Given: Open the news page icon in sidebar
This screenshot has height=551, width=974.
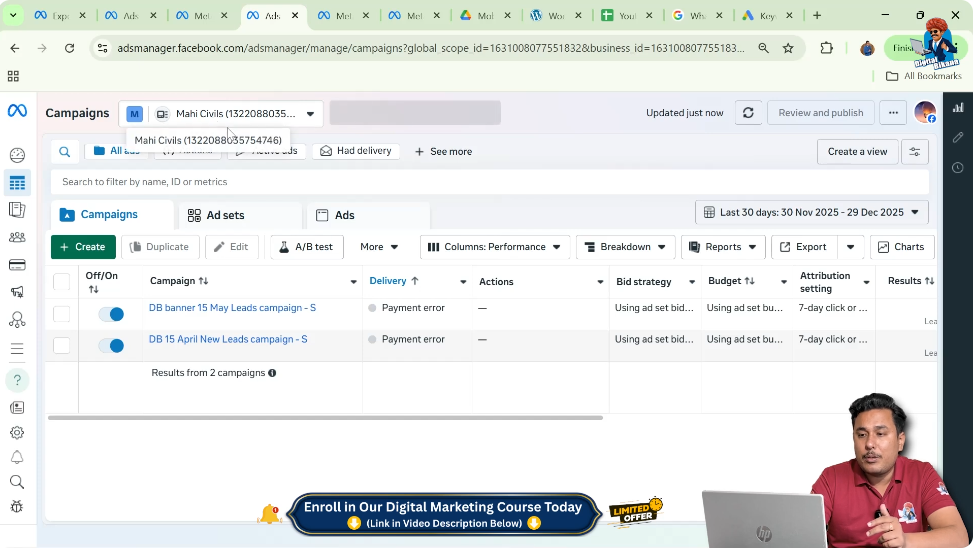Looking at the screenshot, I should tap(17, 408).
